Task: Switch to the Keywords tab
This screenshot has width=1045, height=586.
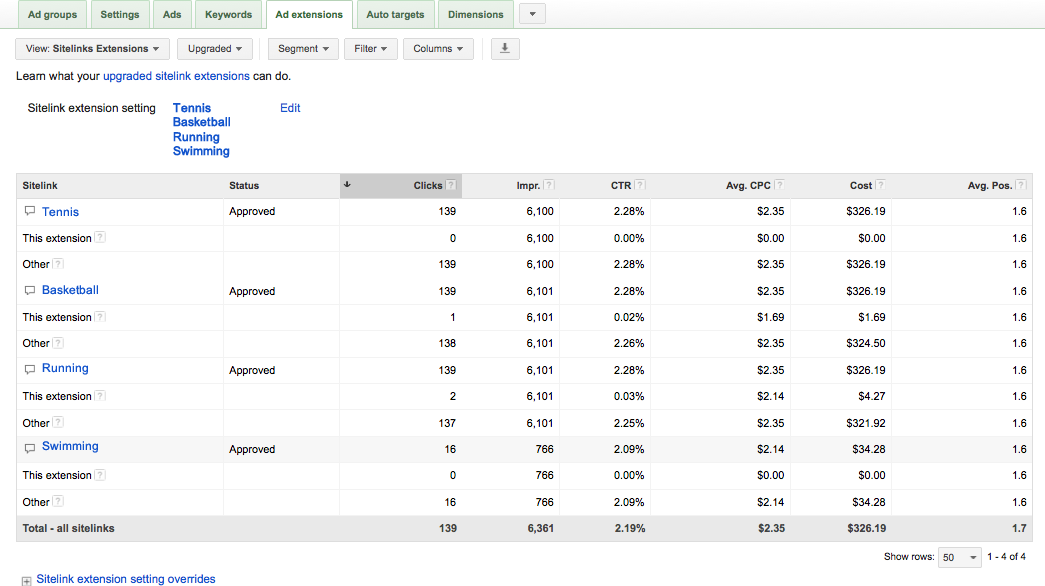Action: pos(229,15)
